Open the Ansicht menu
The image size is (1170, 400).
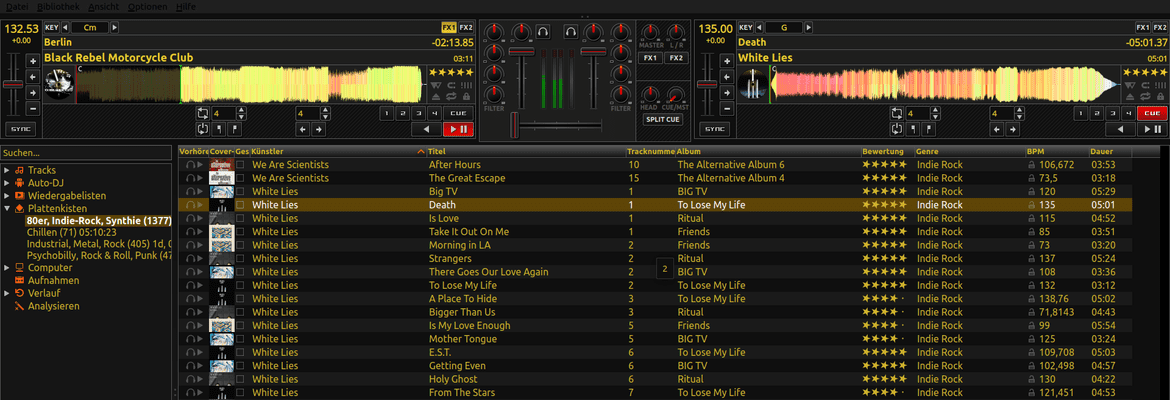103,6
